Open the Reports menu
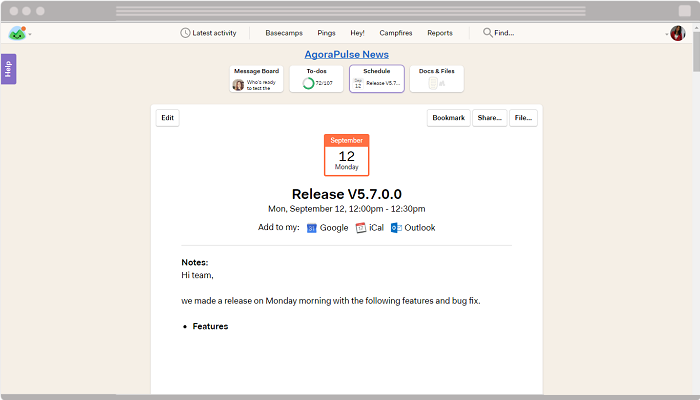The height and width of the screenshot is (400, 700). coord(440,33)
